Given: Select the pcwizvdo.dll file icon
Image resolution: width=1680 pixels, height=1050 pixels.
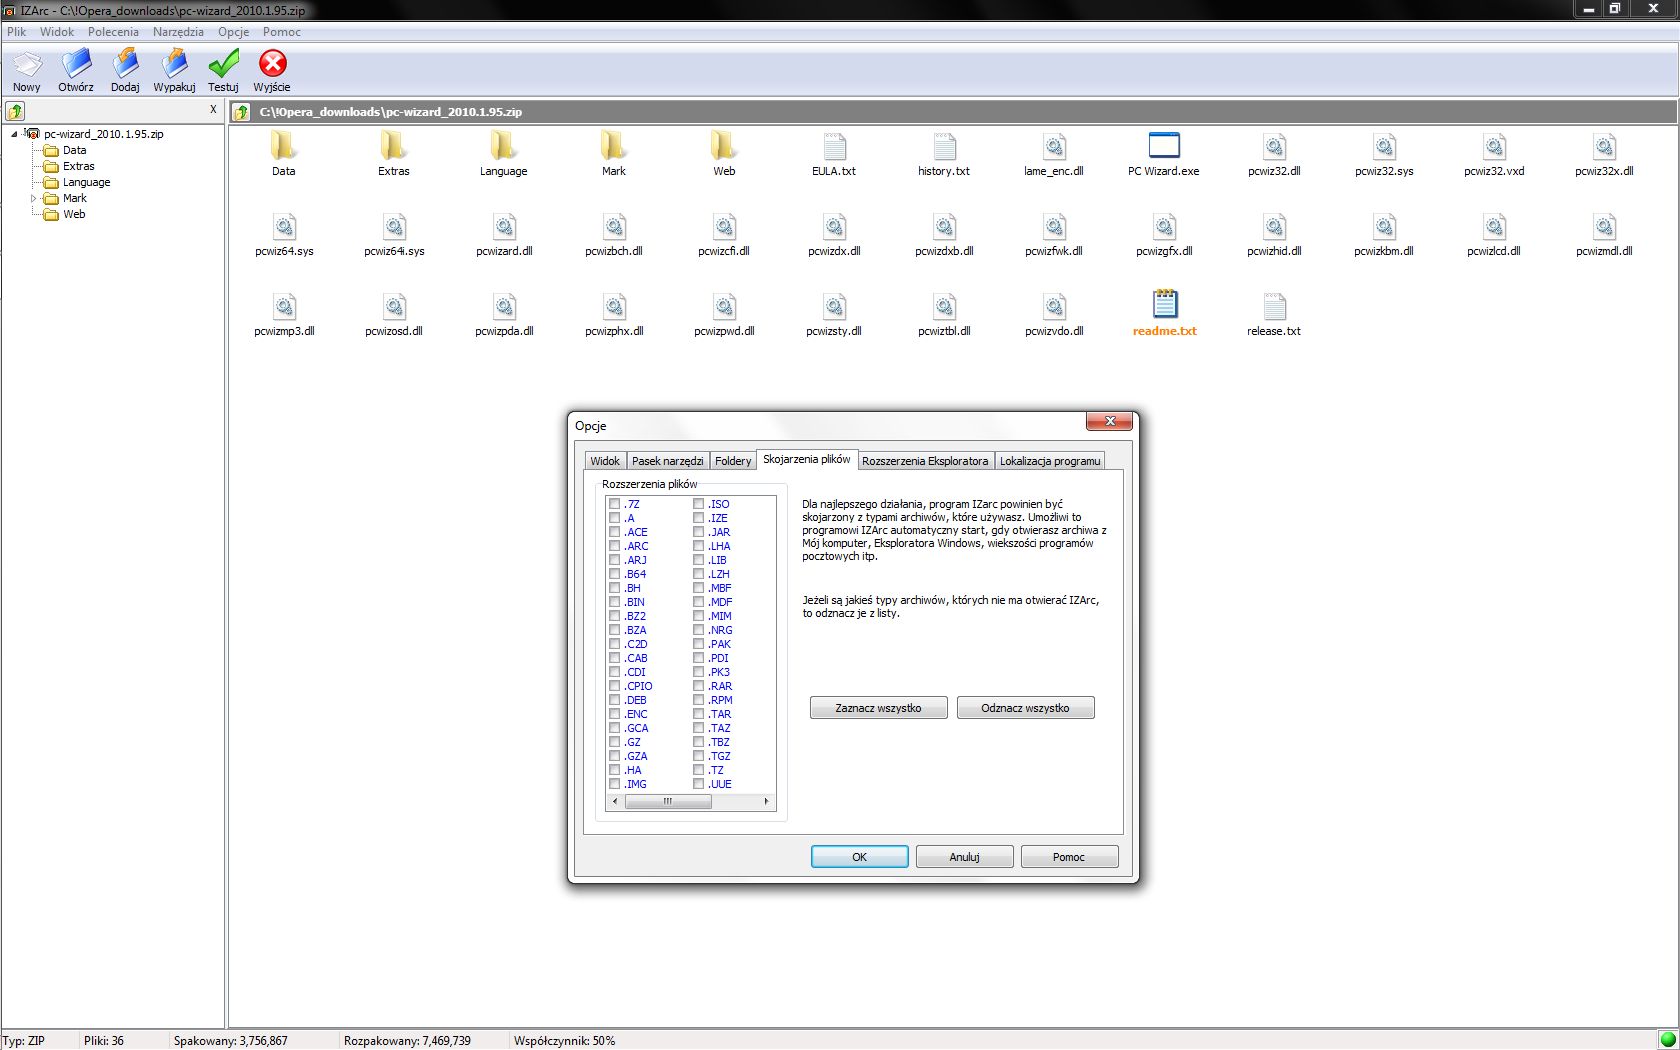Looking at the screenshot, I should [1054, 306].
